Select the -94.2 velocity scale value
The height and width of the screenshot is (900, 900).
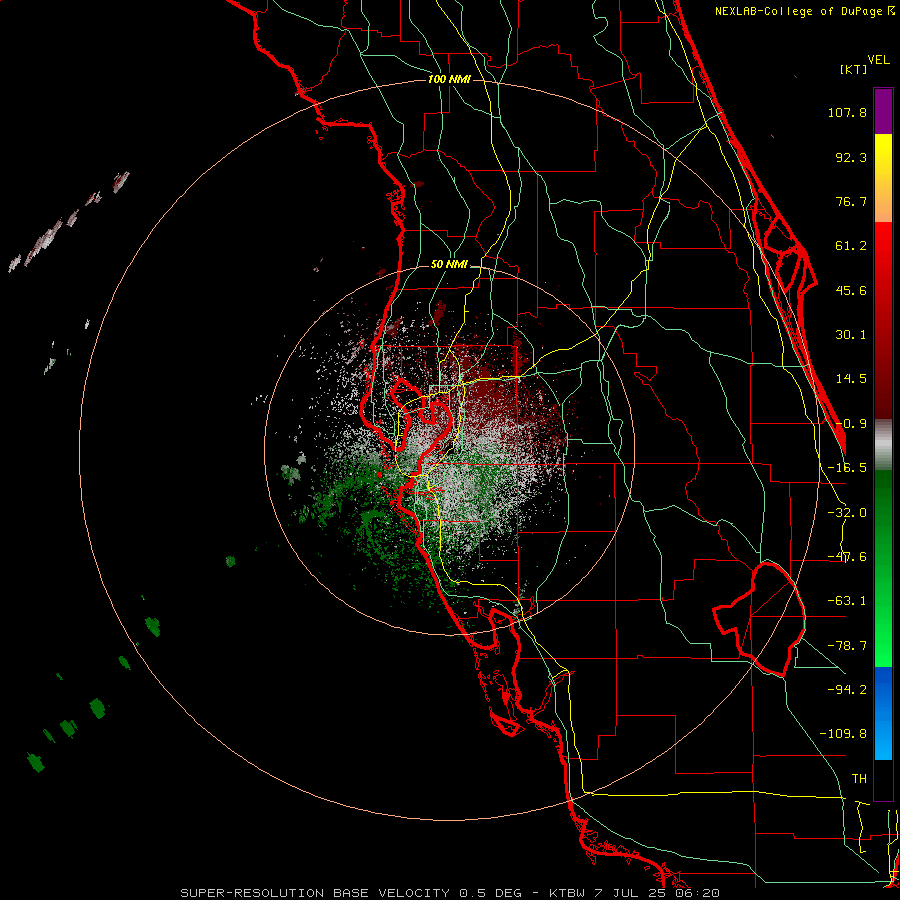pyautogui.click(x=847, y=689)
